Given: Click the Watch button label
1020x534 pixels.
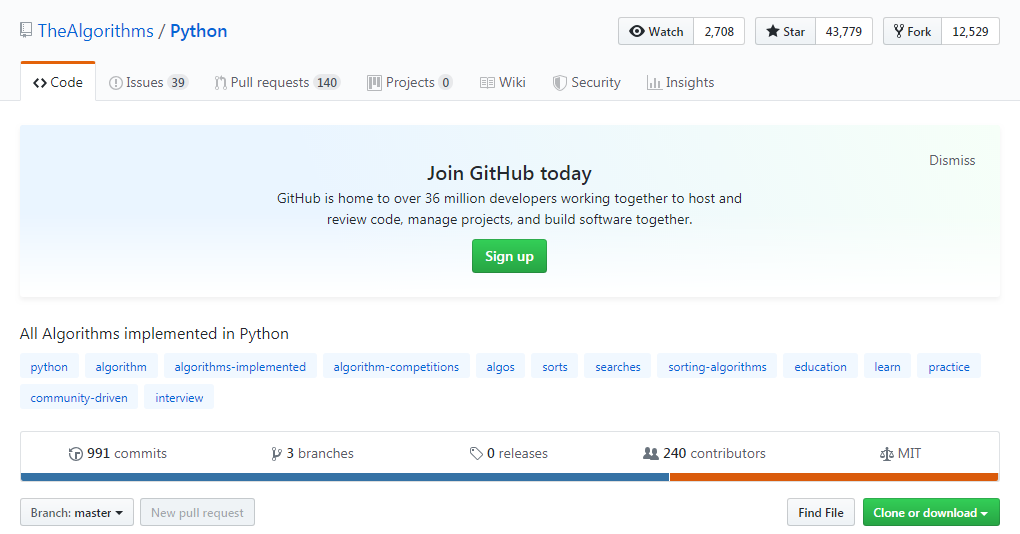Looking at the screenshot, I should point(656,31).
